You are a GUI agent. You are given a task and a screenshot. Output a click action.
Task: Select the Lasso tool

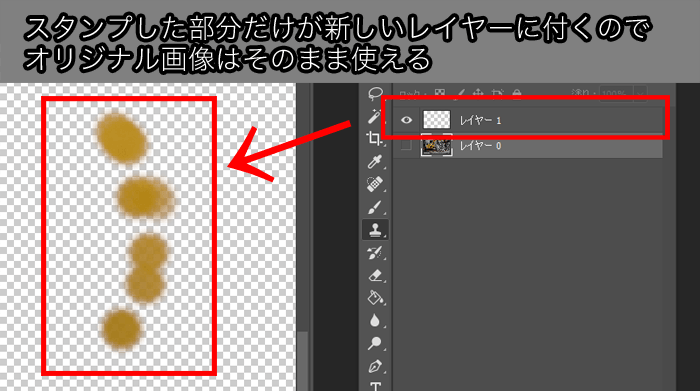[375, 93]
